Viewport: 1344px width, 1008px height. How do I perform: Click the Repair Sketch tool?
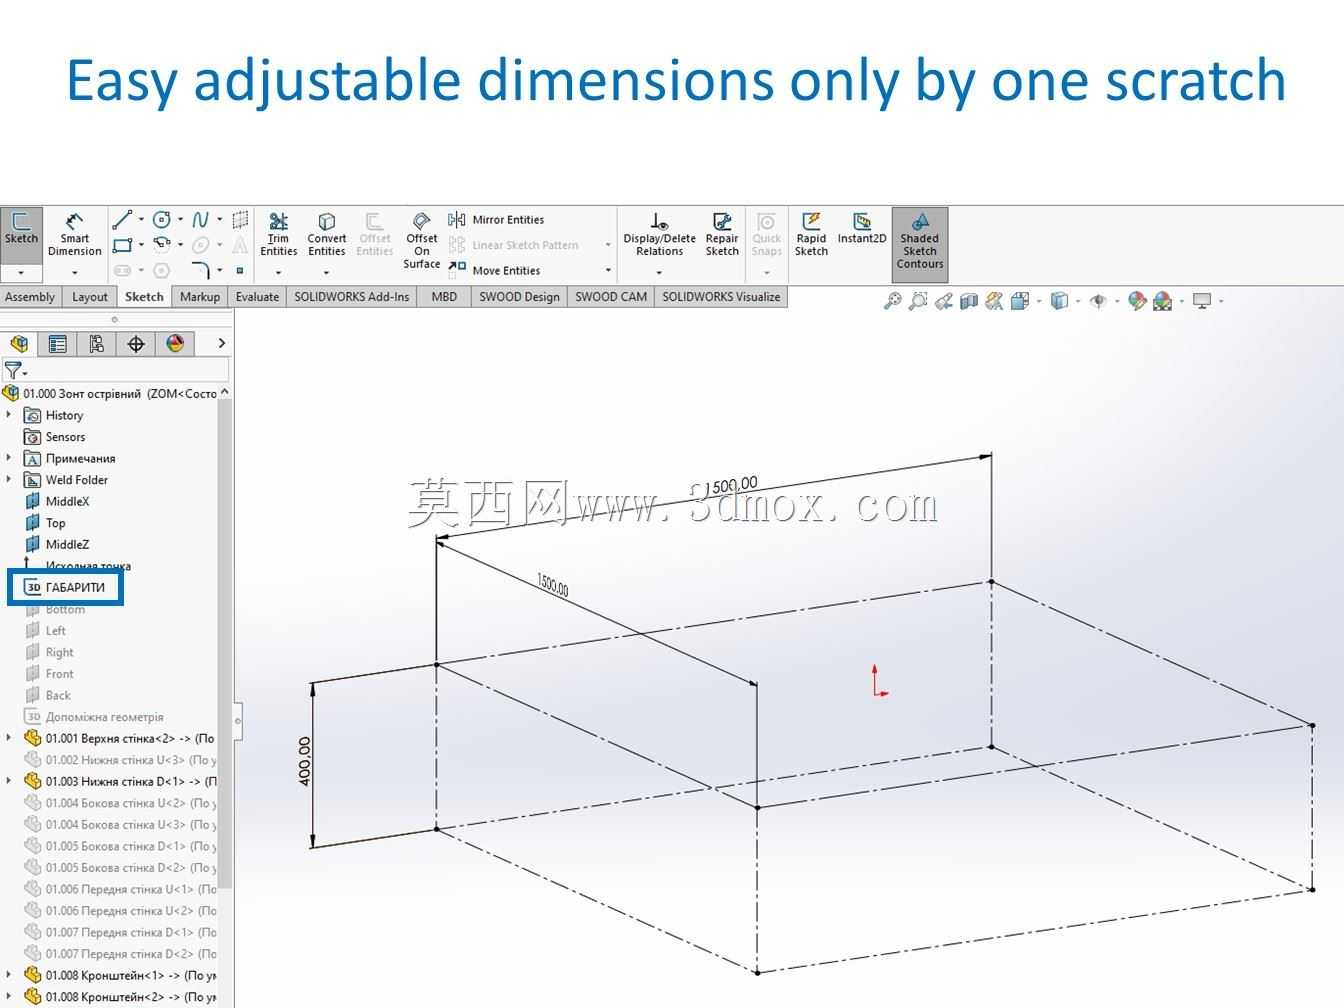coord(722,234)
